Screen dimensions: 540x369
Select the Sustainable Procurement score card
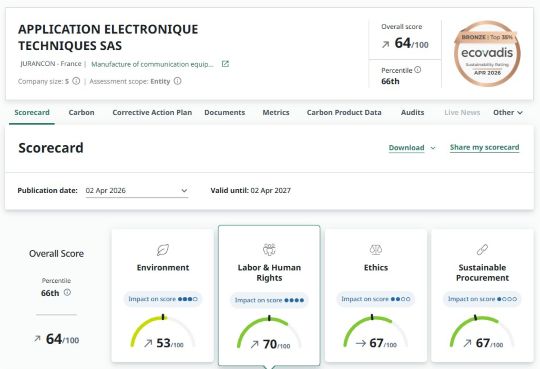coord(482,296)
